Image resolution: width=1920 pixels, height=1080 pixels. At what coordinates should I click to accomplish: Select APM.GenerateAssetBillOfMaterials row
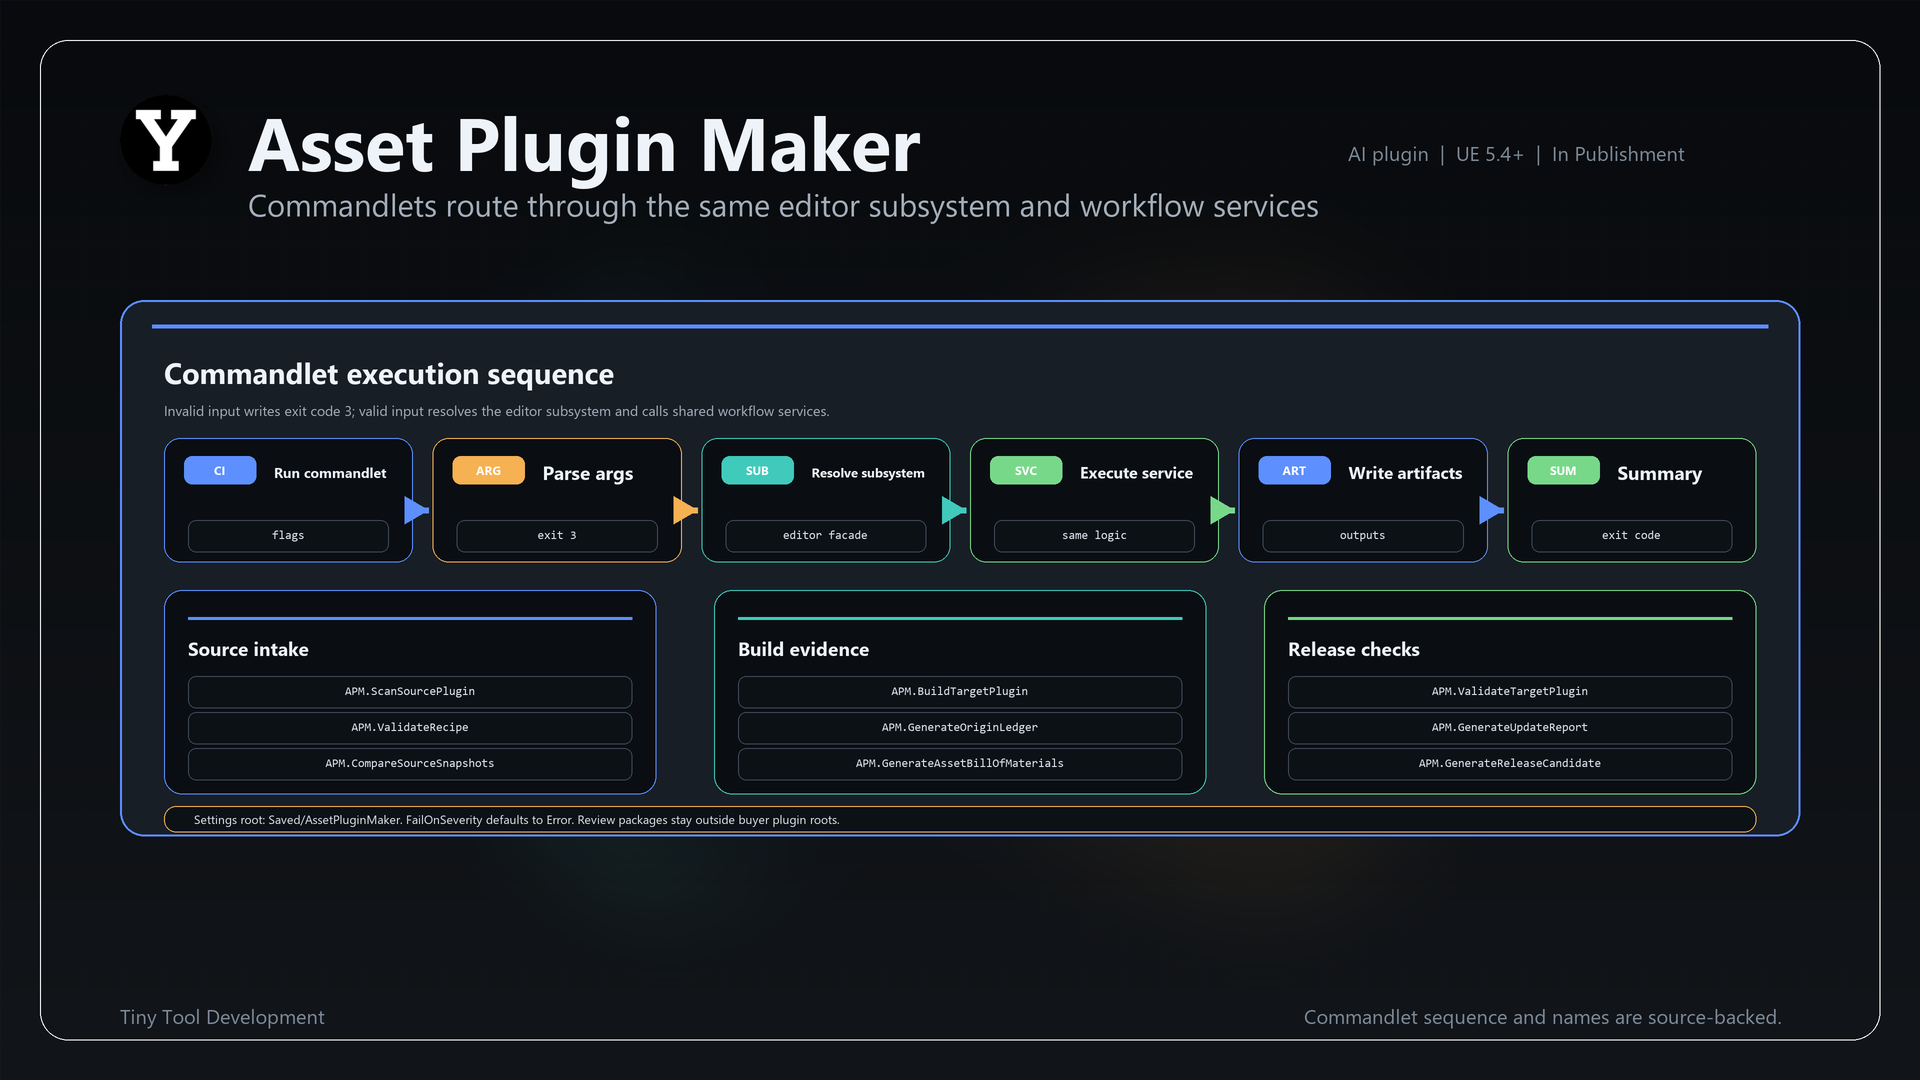pyautogui.click(x=960, y=764)
